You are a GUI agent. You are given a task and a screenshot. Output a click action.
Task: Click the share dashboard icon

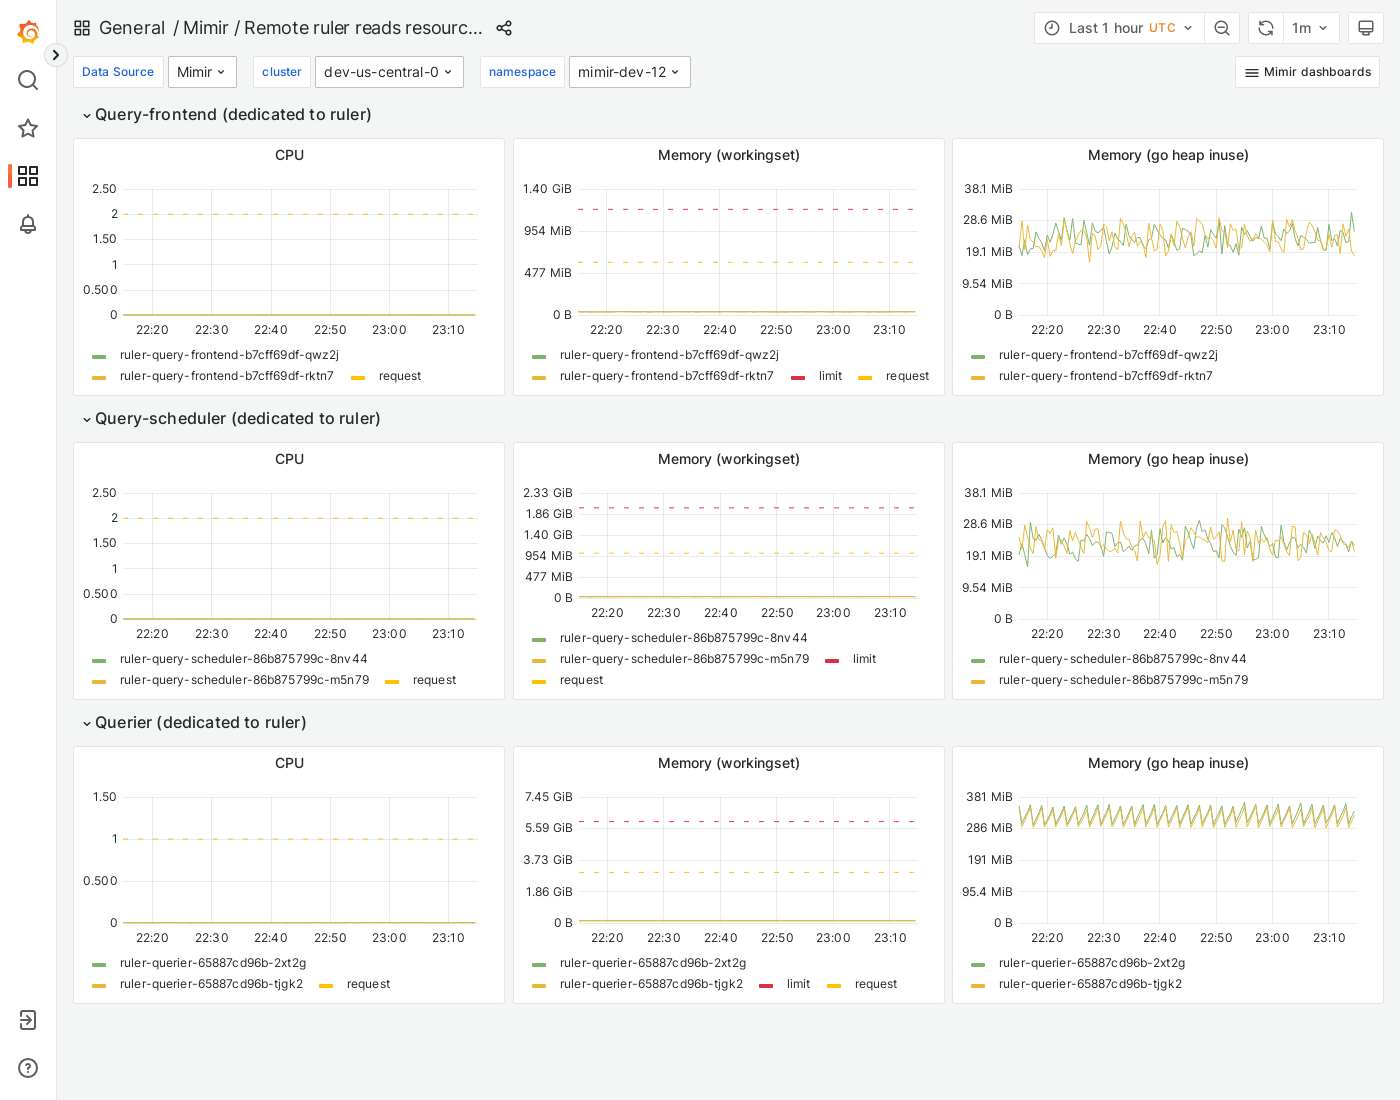(504, 28)
